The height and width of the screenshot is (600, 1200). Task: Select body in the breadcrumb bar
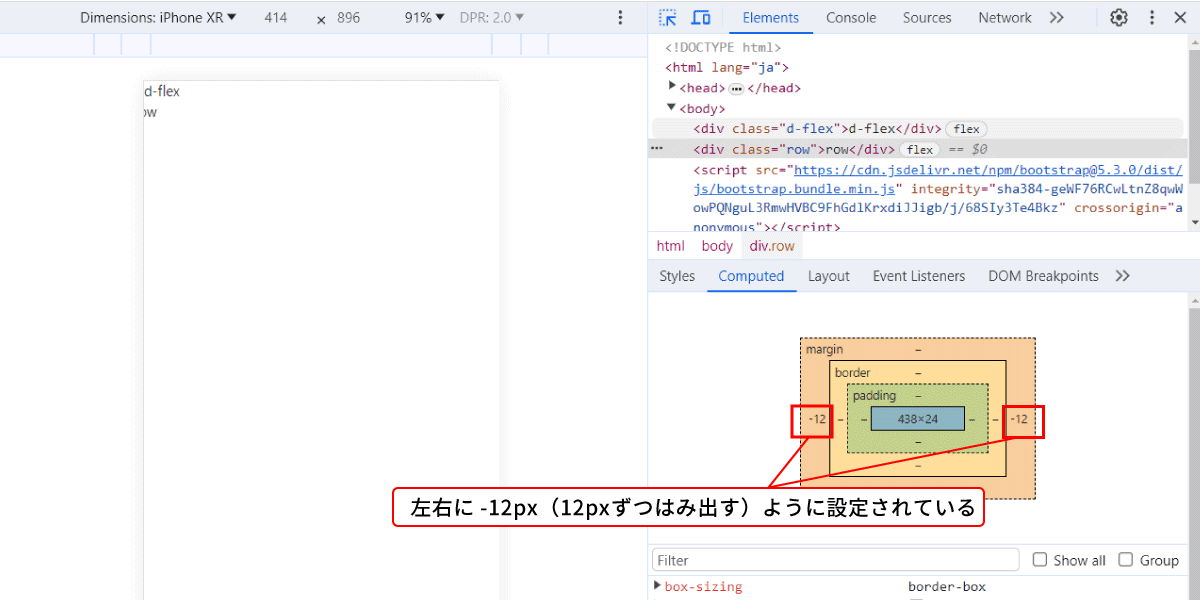pyautogui.click(x=717, y=246)
